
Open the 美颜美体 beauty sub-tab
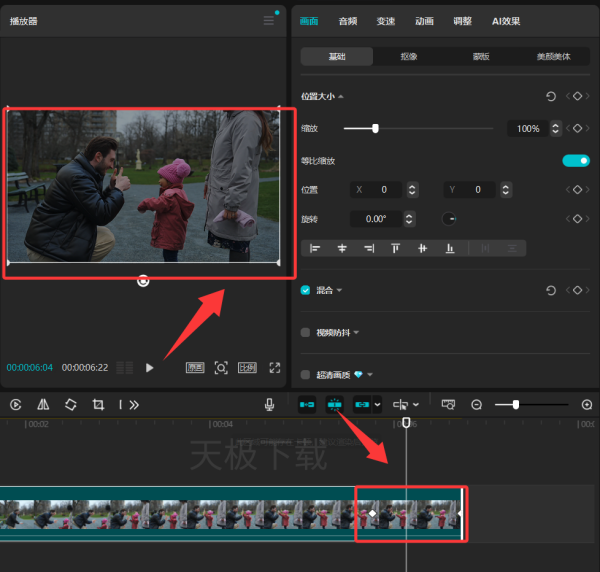[553, 57]
